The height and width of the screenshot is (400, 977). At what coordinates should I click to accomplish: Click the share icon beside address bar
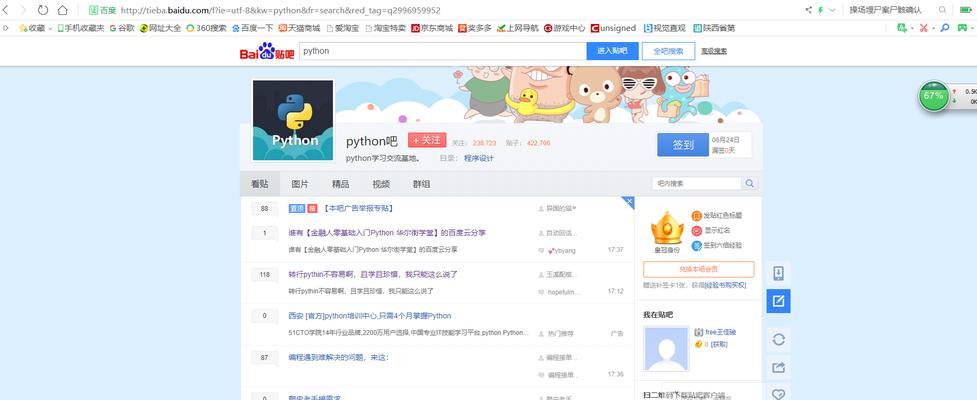[809, 10]
